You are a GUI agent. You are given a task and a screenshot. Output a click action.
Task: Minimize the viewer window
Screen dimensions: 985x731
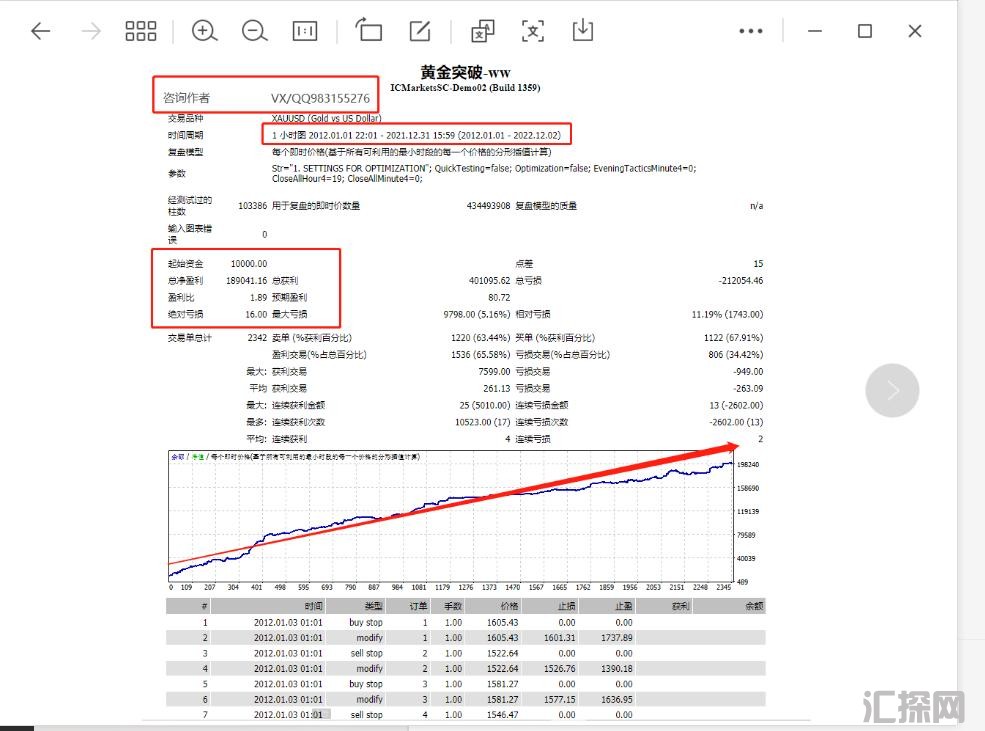815,31
